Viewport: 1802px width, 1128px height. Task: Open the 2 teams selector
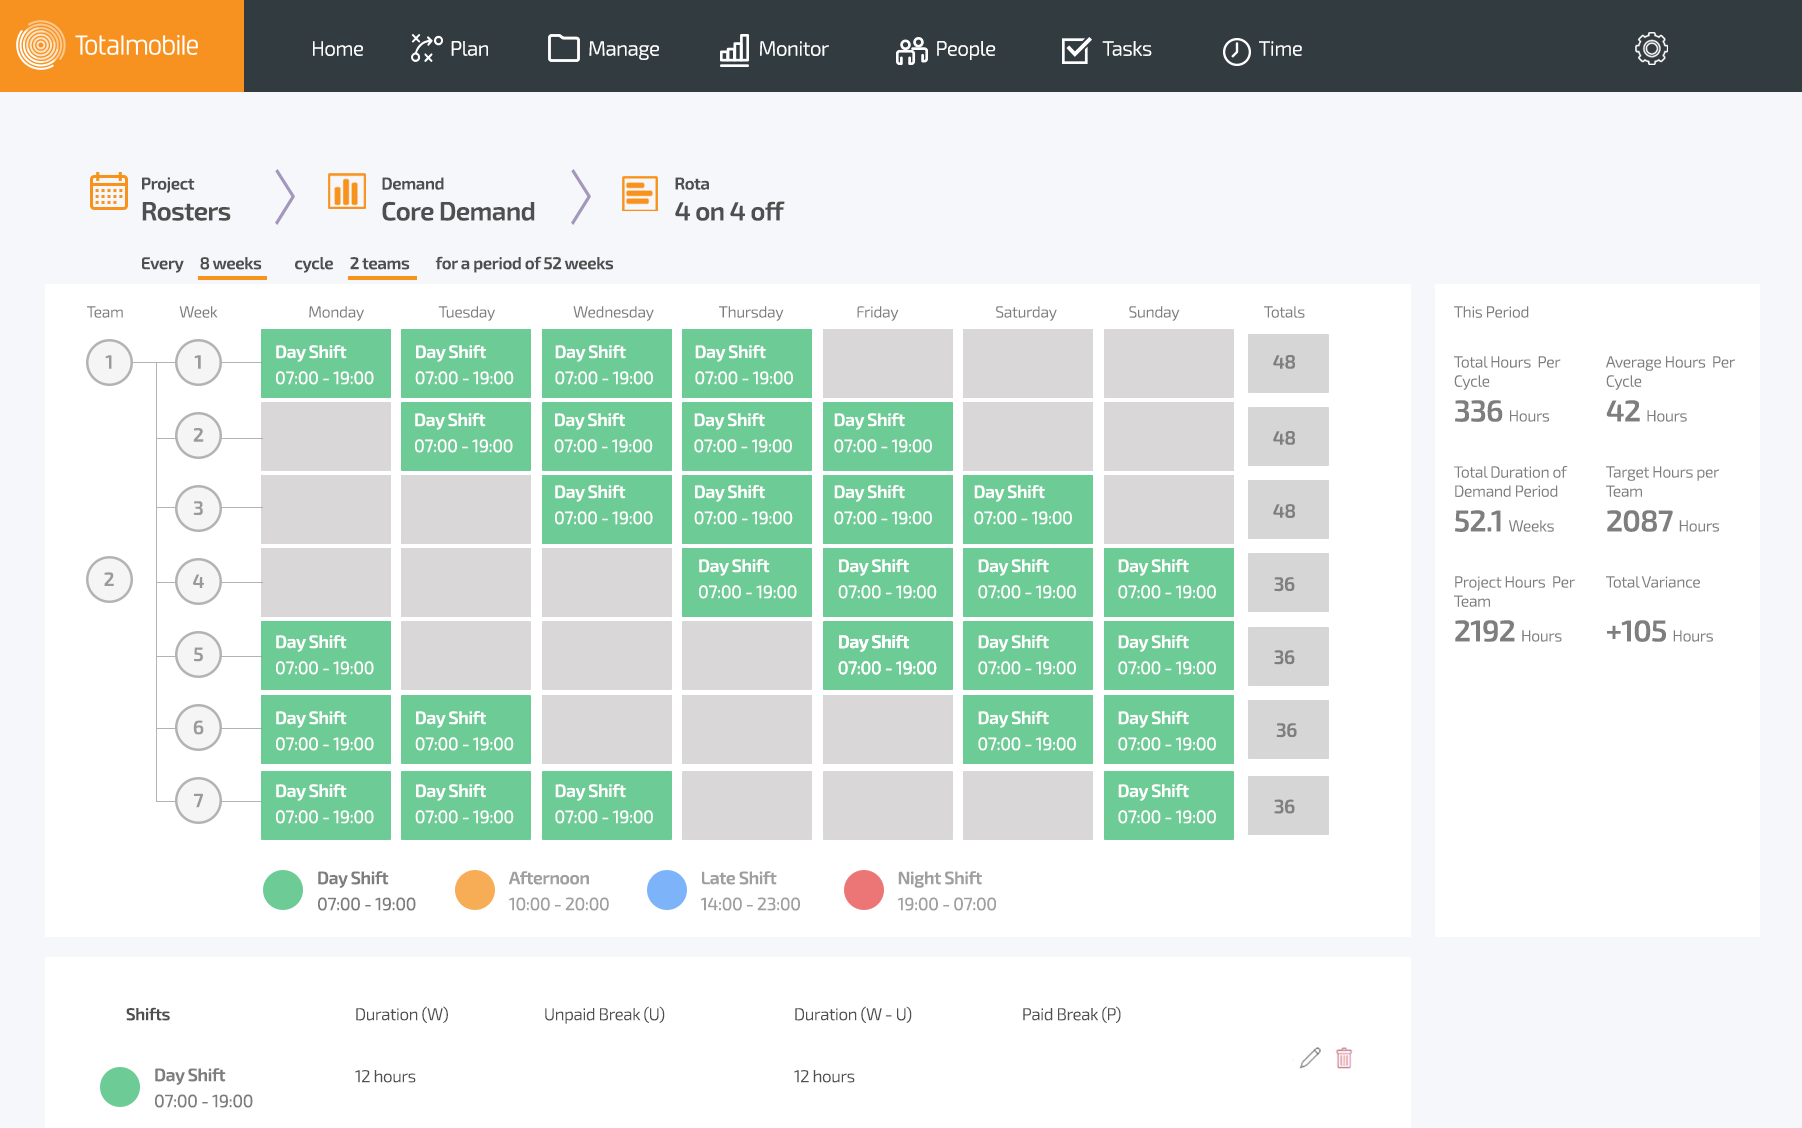pos(381,263)
